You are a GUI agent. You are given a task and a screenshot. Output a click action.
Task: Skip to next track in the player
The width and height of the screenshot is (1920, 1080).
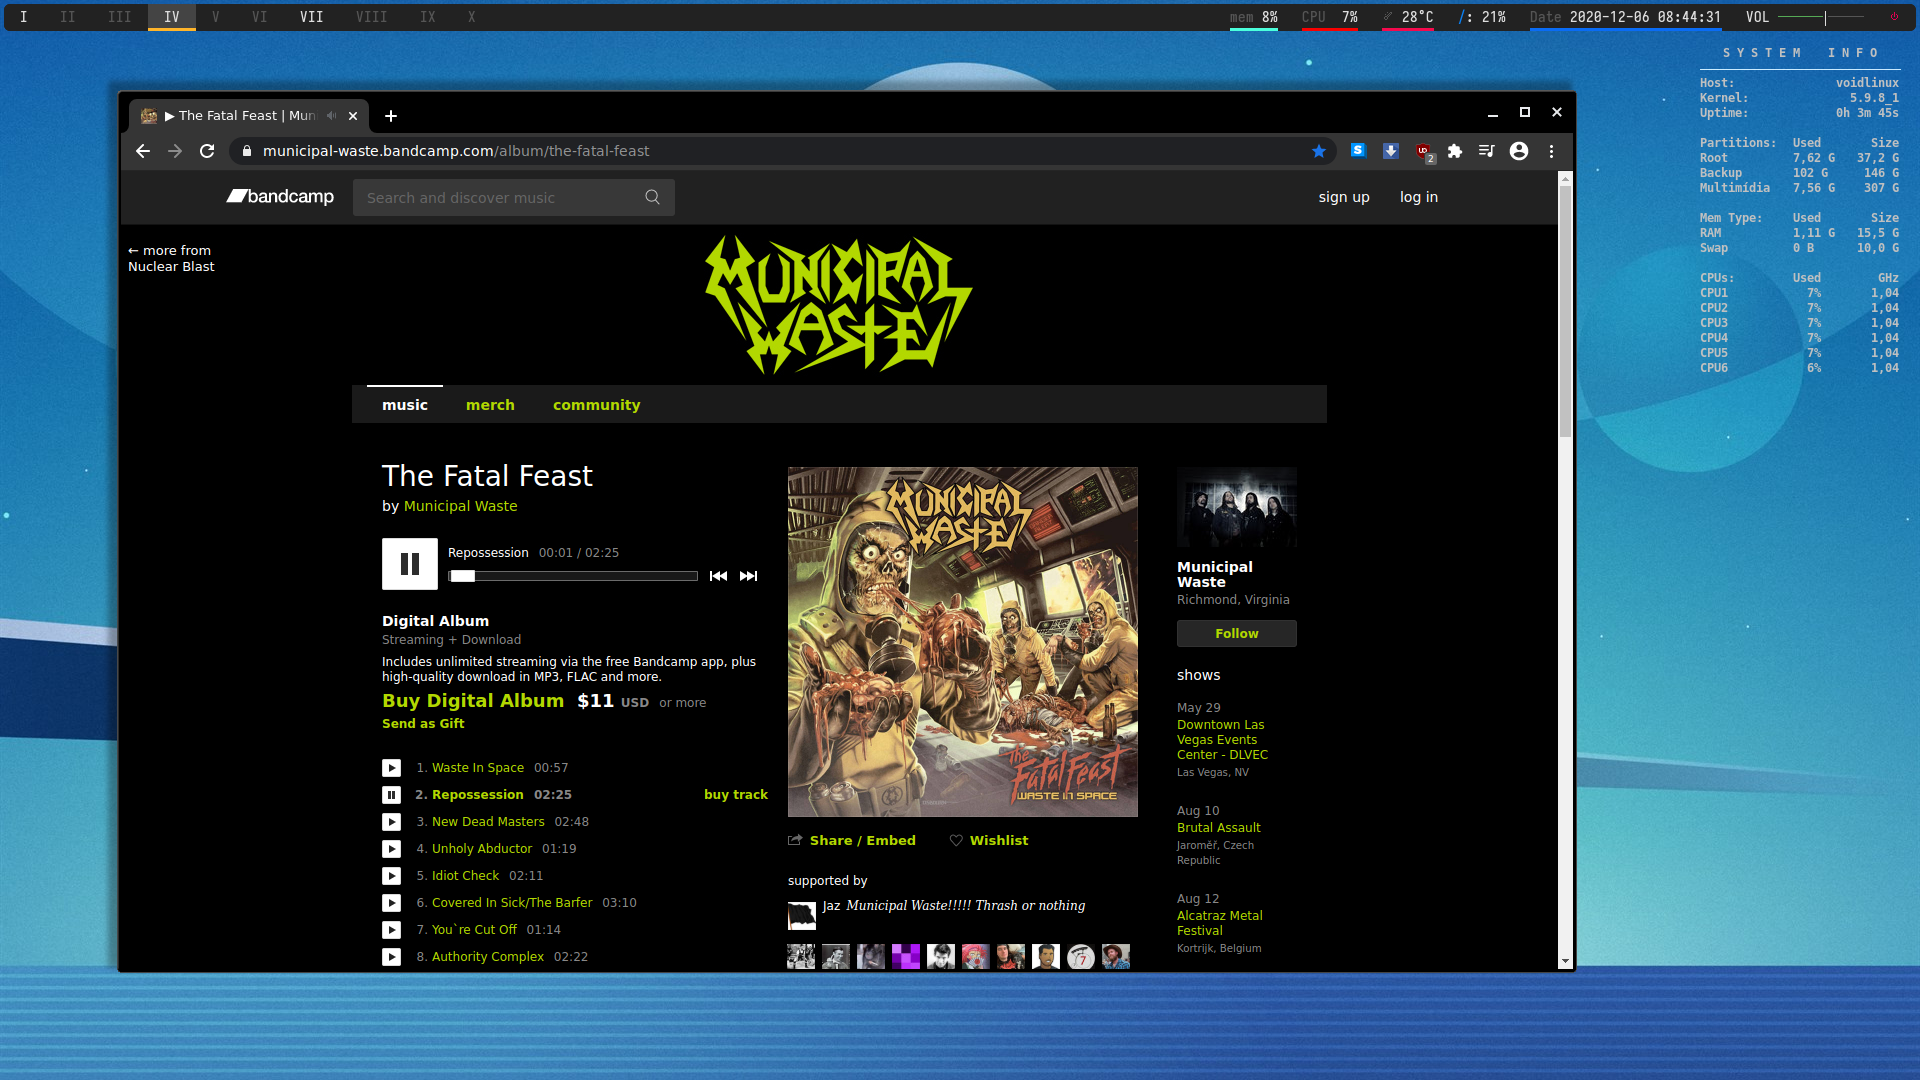[x=748, y=576]
